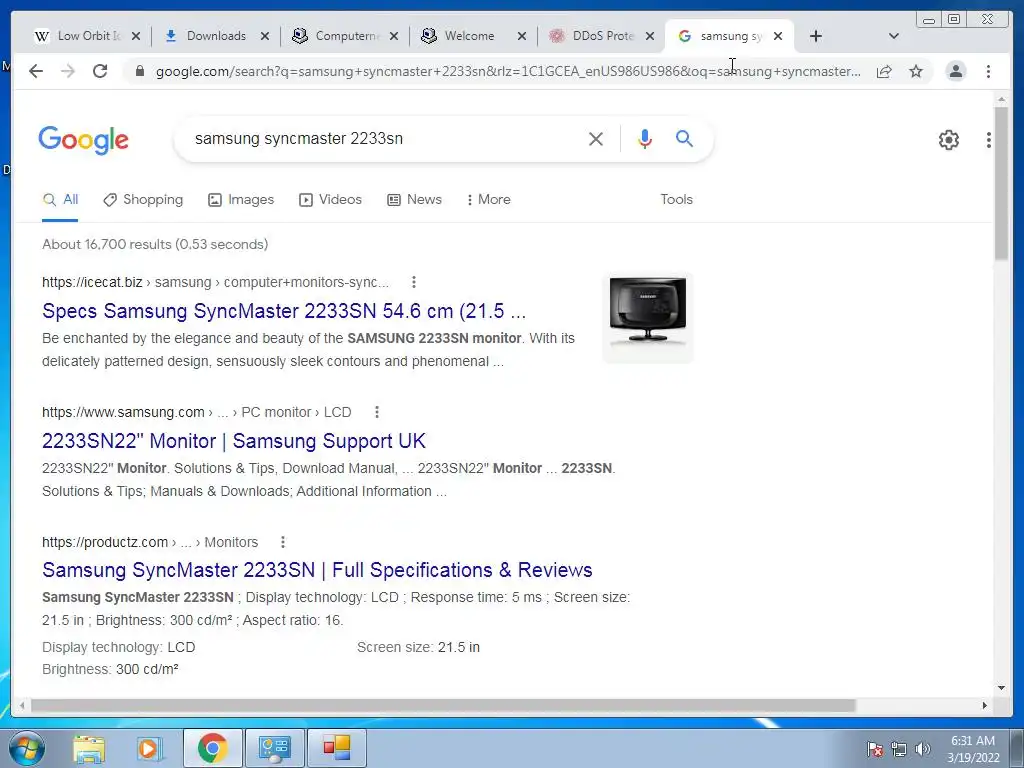The width and height of the screenshot is (1024, 768).
Task: Bookmark this page with the star icon
Action: point(916,71)
